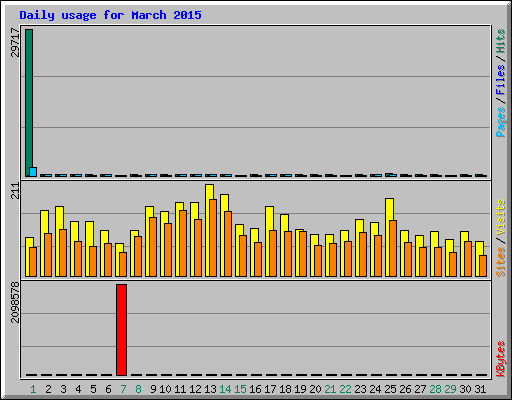Viewport: 512px width, 400px height.
Task: Click the orange sites bar for day 31
Action: tap(483, 266)
